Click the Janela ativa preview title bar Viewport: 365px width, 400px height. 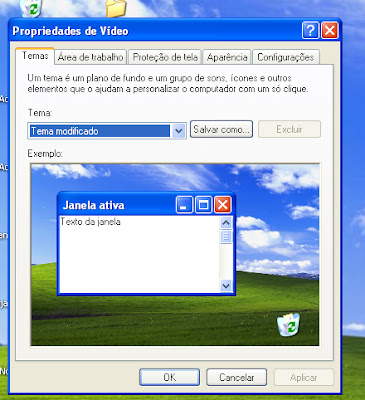click(147, 204)
